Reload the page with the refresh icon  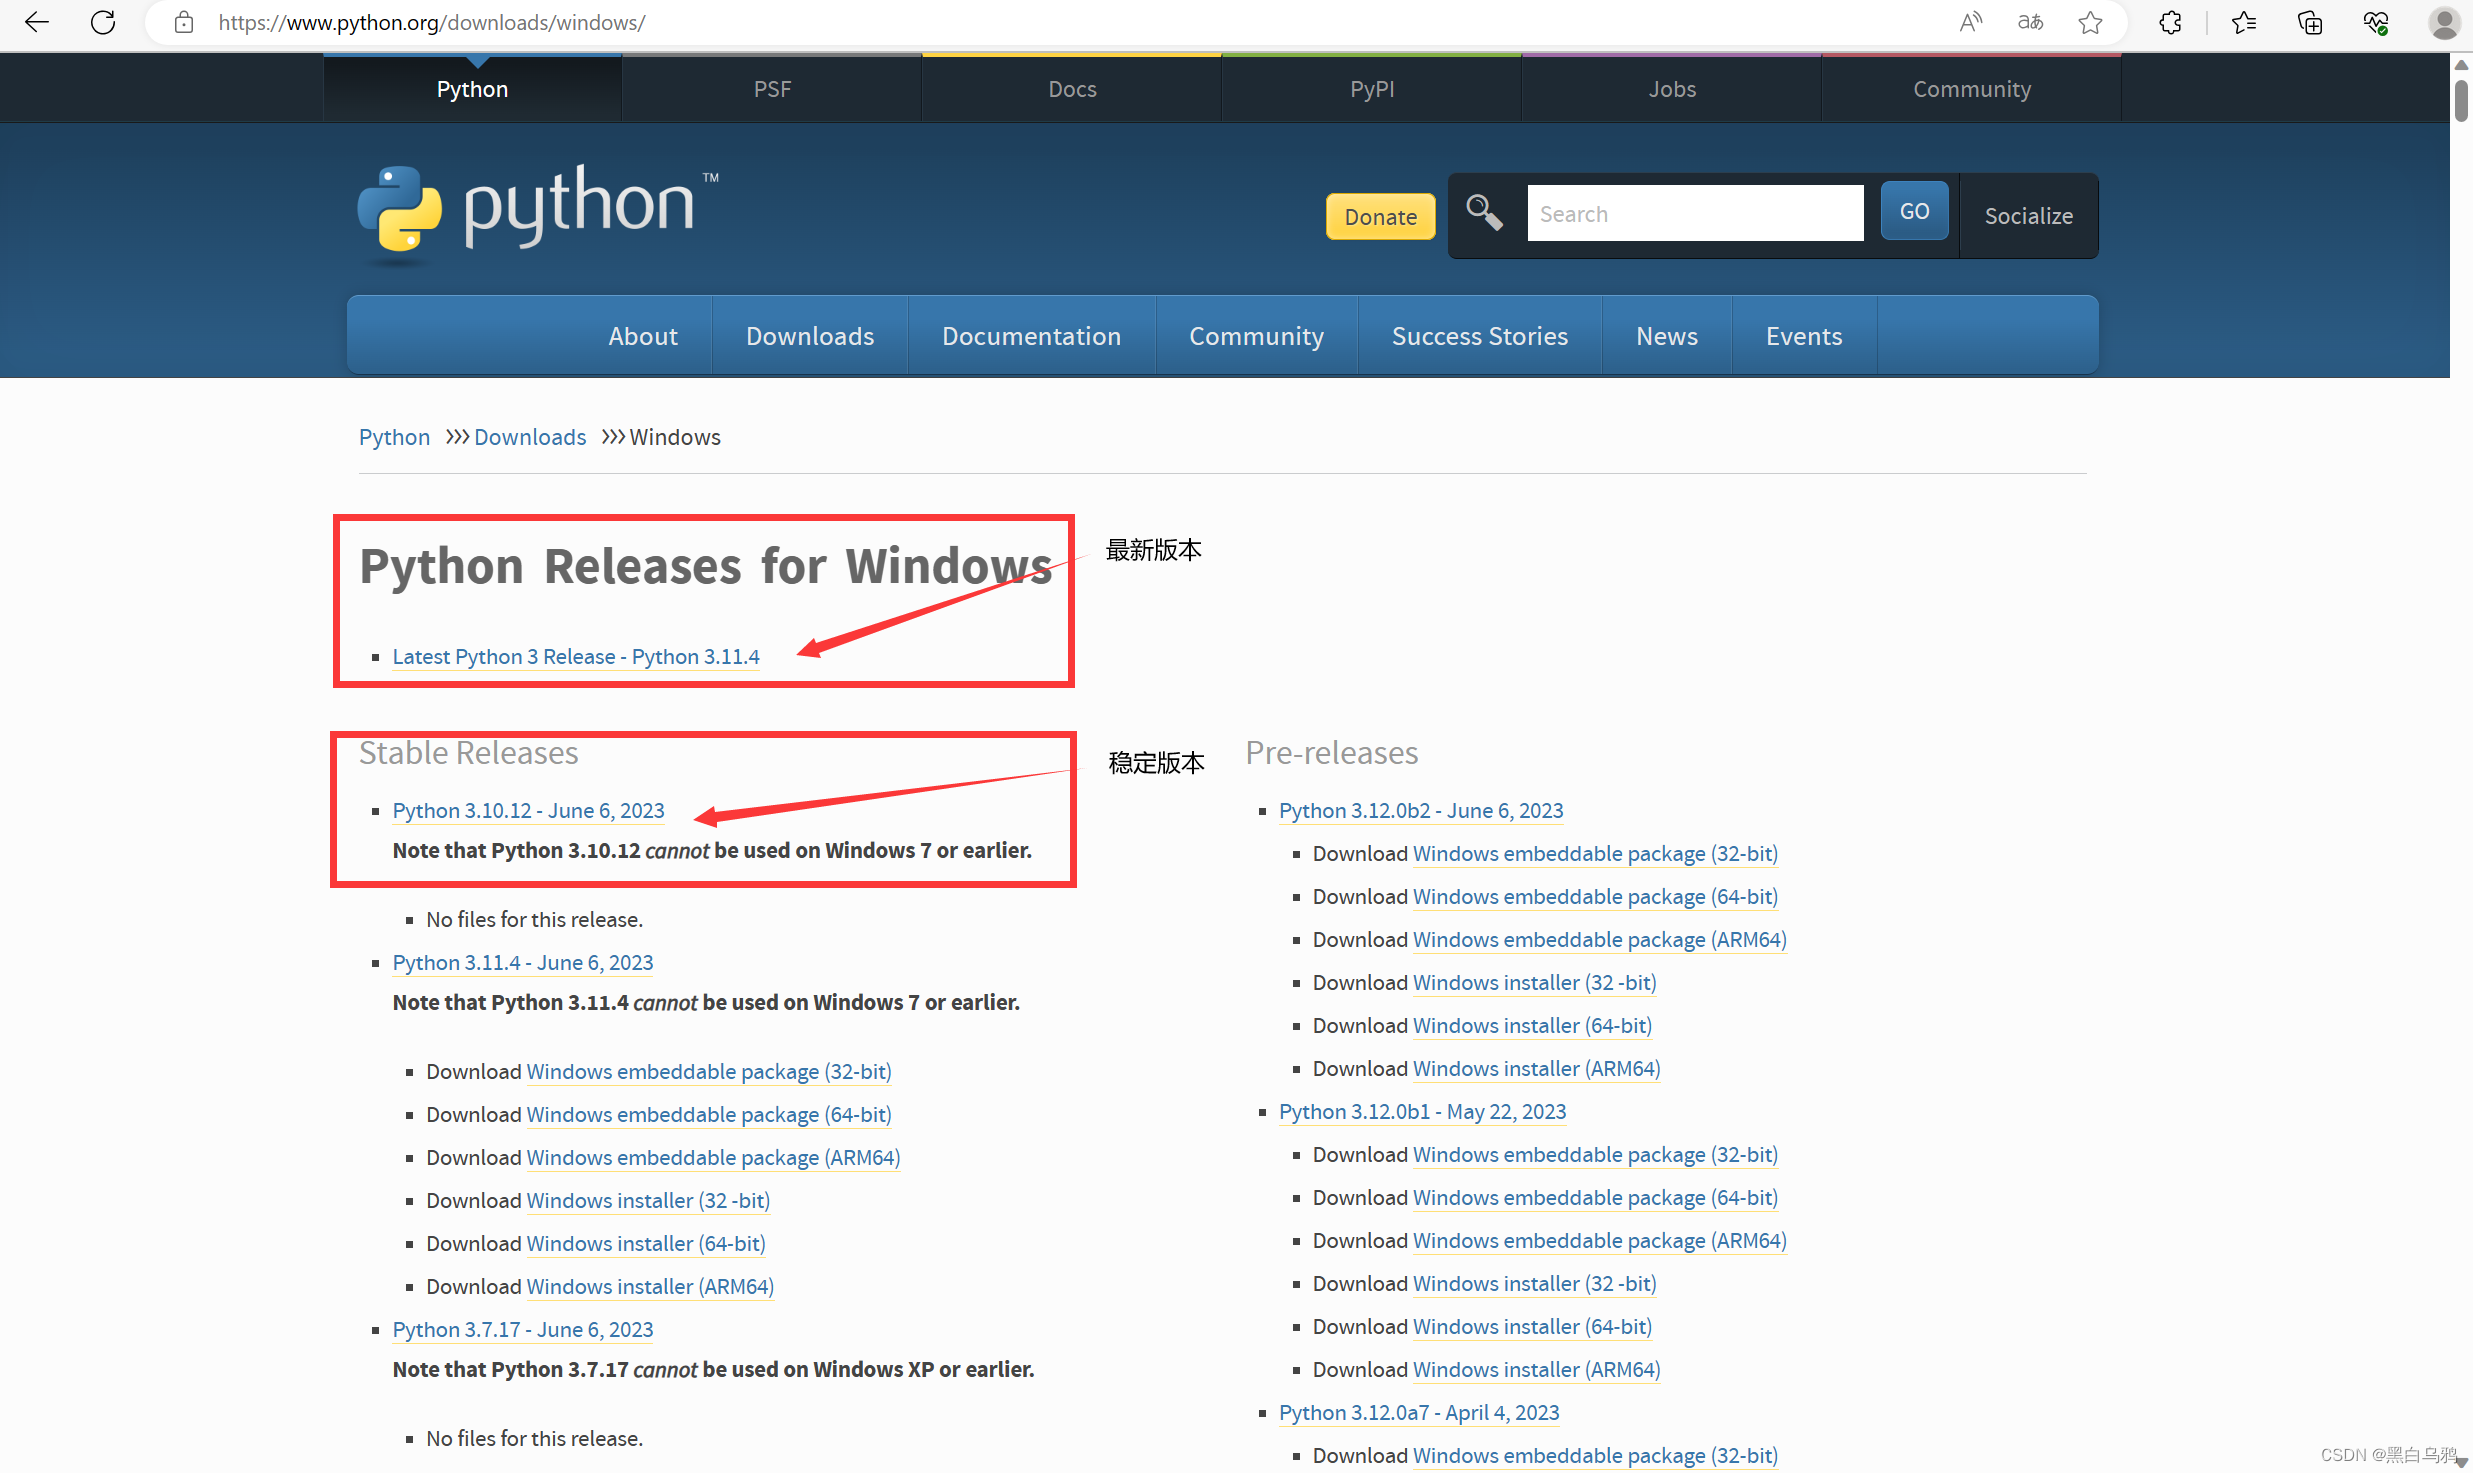tap(103, 22)
